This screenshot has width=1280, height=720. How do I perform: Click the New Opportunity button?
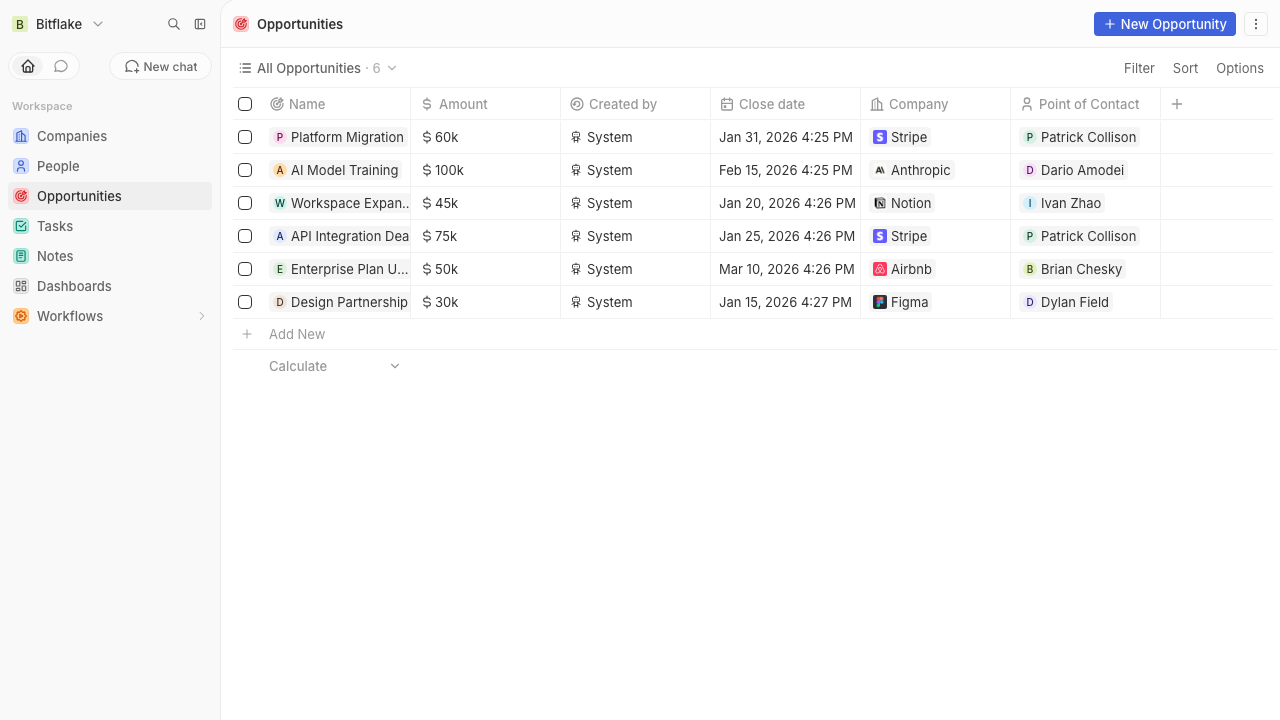click(1165, 24)
